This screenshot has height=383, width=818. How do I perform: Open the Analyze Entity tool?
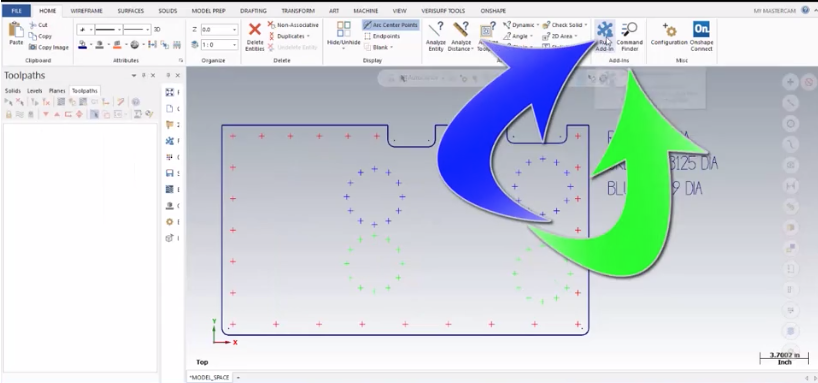pyautogui.click(x=436, y=36)
